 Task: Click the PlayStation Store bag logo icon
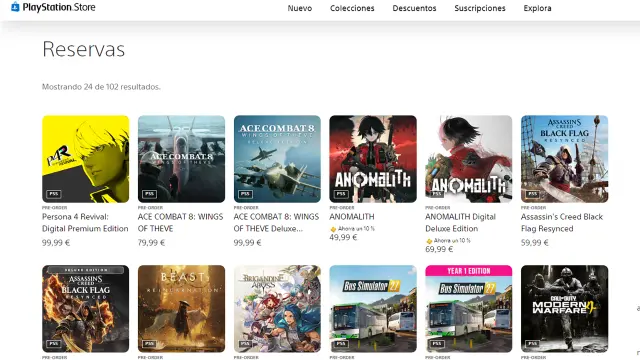point(15,7)
